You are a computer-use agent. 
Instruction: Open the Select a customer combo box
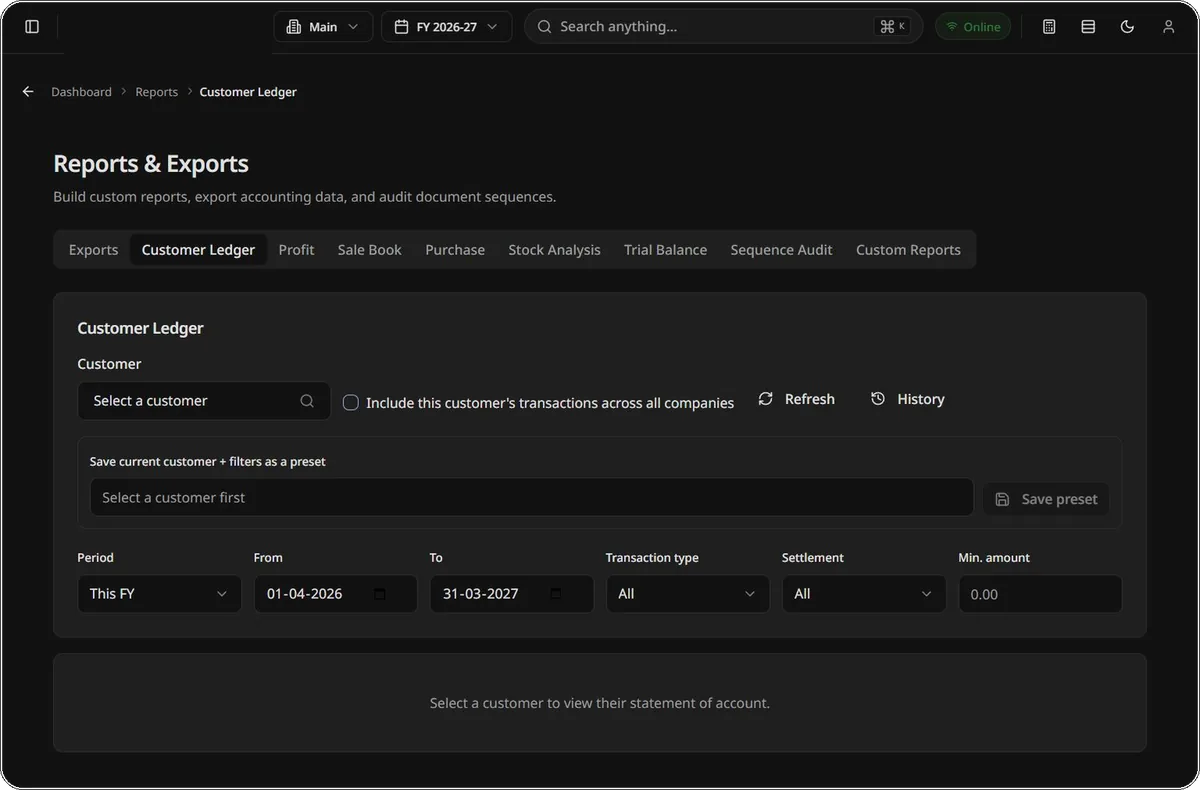pos(204,401)
